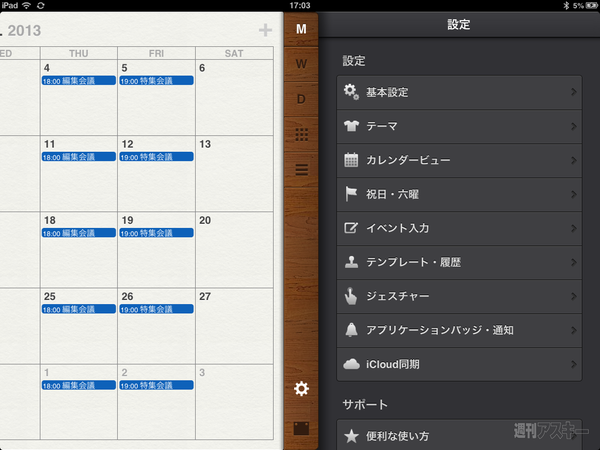
Task: Switch to Day view (D)
Action: pos(301,99)
